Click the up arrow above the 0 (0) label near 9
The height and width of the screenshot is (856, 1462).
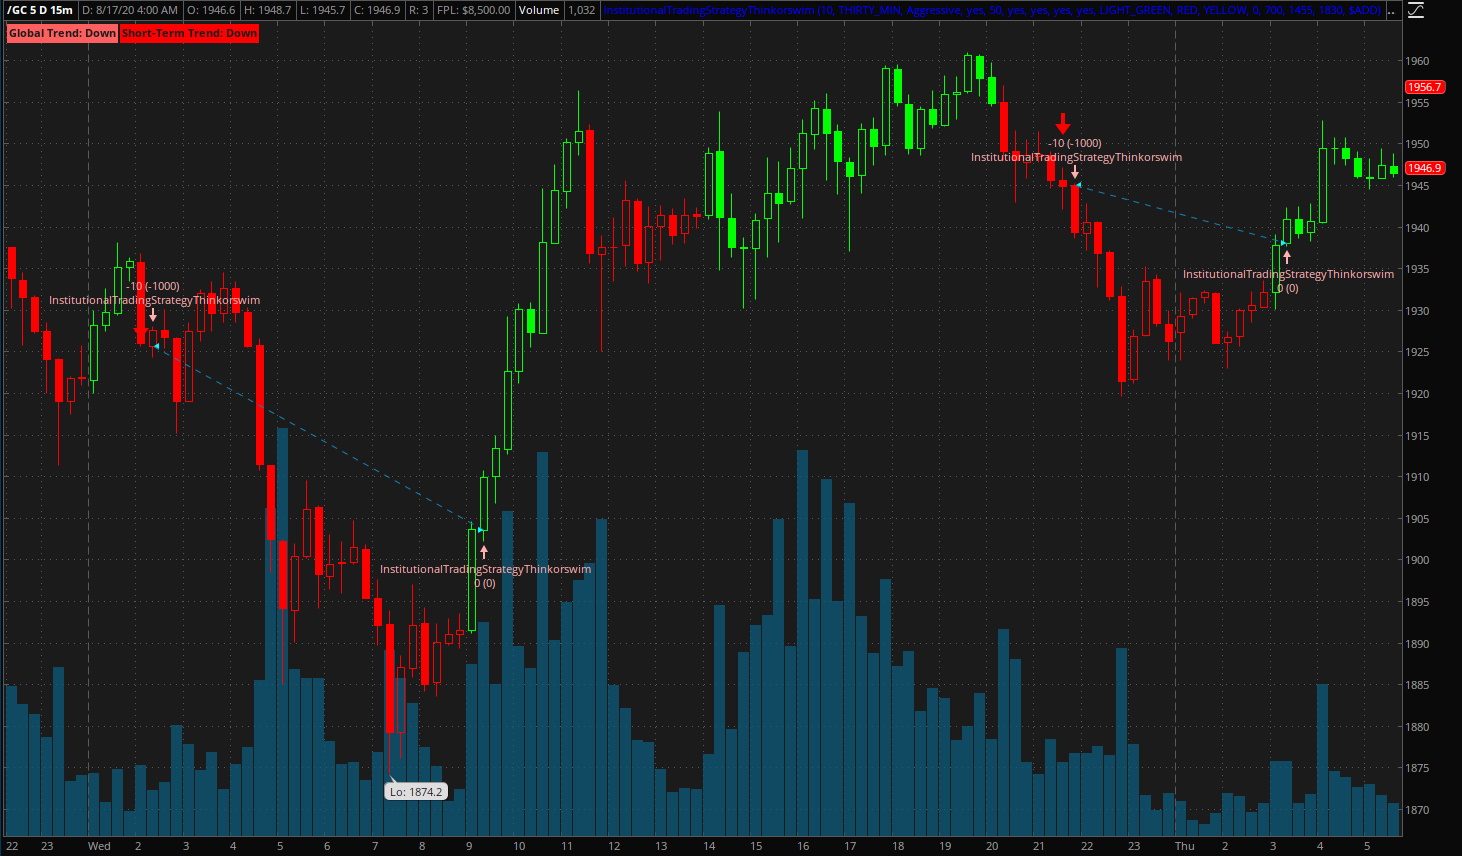484,551
